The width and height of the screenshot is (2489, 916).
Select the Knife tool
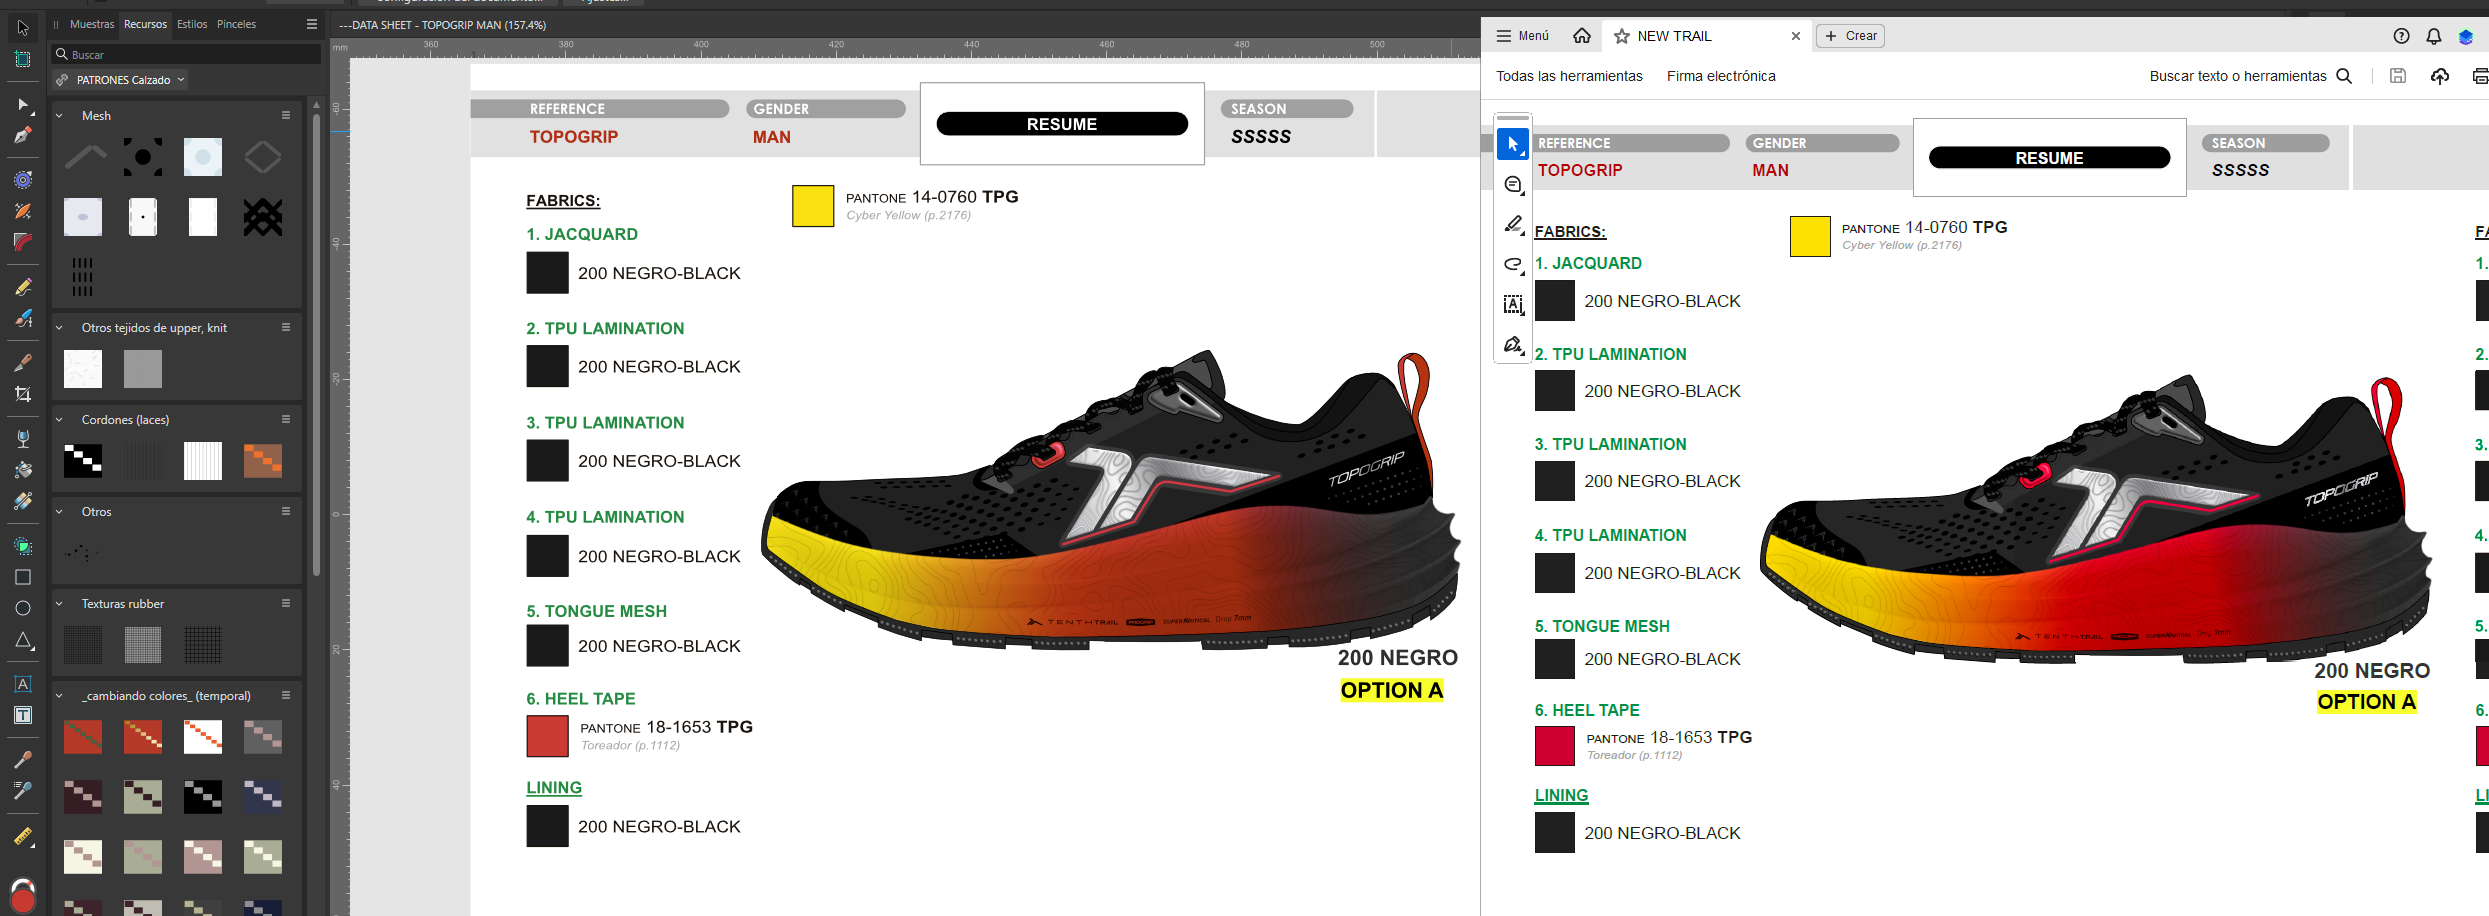(23, 363)
